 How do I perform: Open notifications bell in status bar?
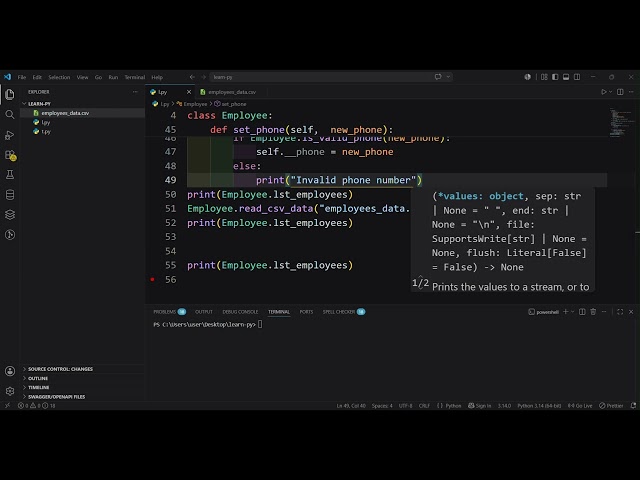tap(633, 406)
